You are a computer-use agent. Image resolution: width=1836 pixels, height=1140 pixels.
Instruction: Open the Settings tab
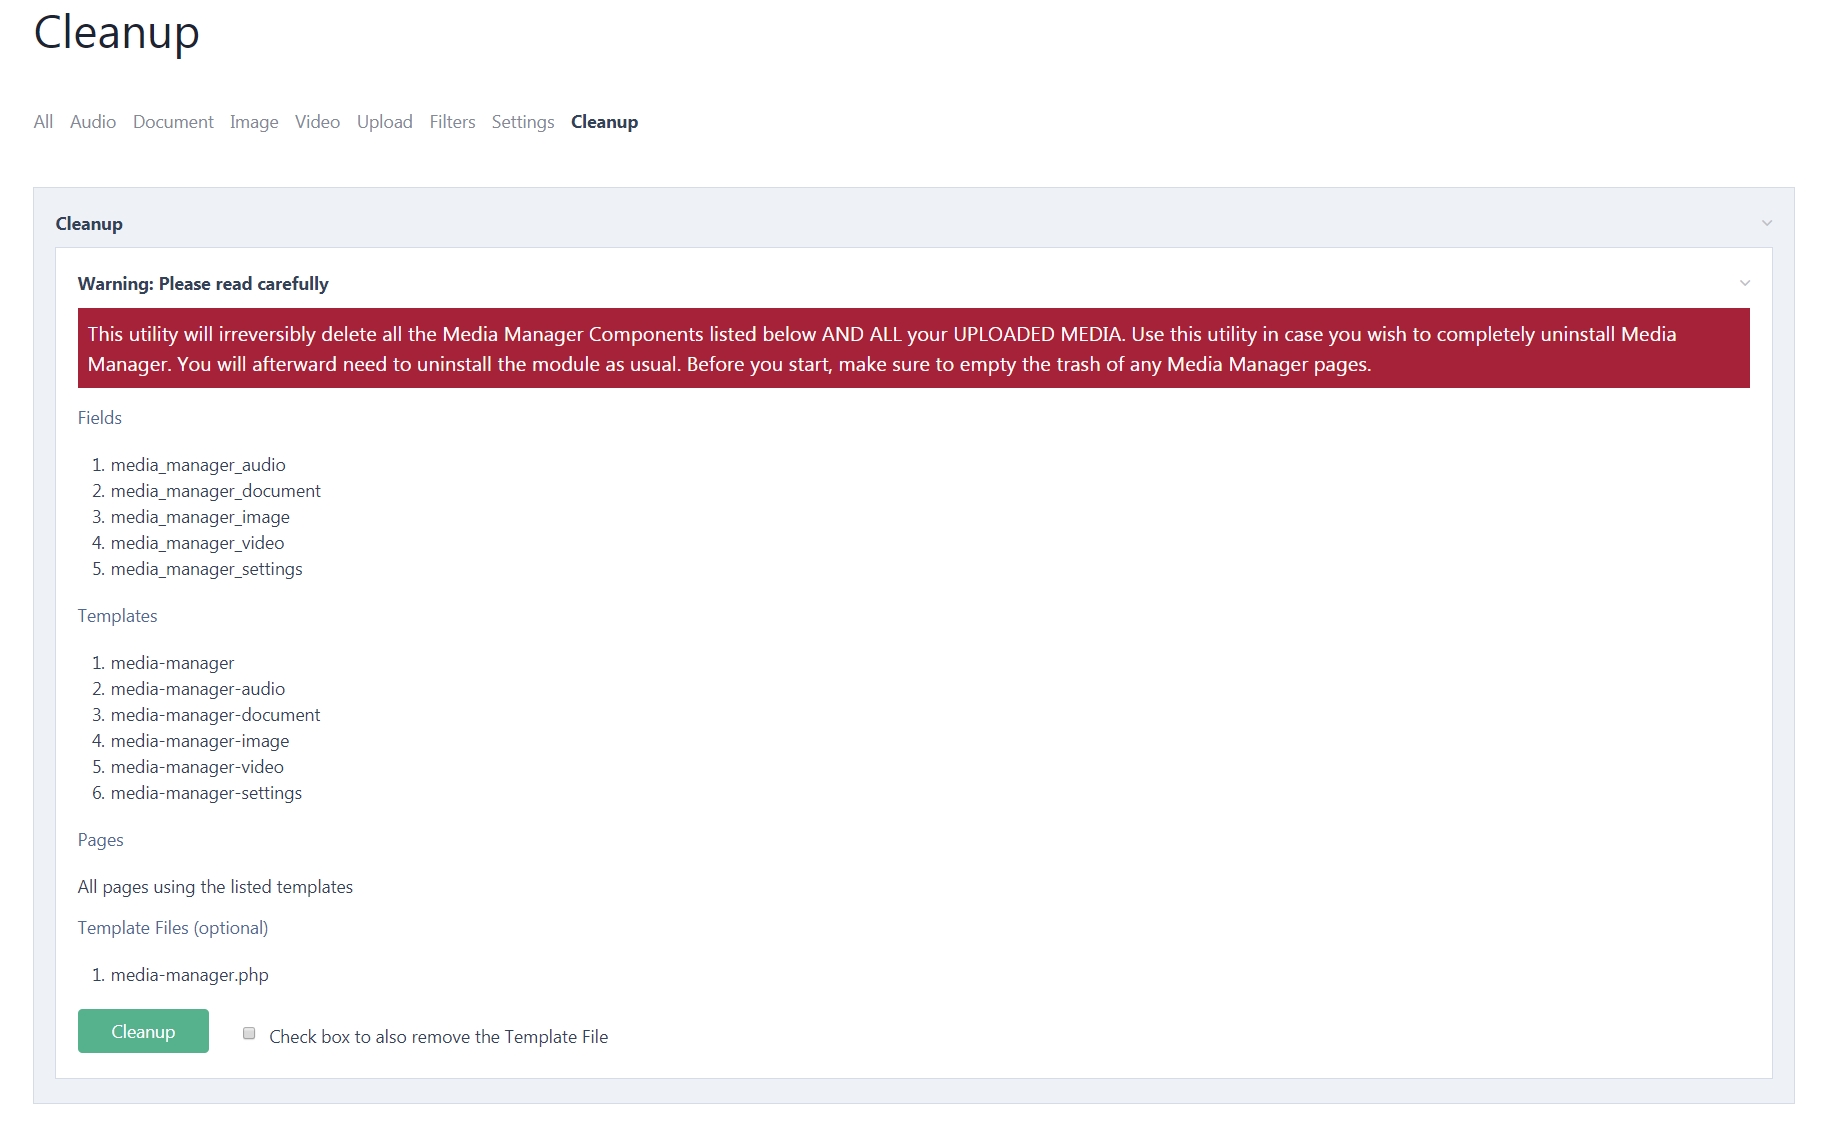tap(523, 122)
